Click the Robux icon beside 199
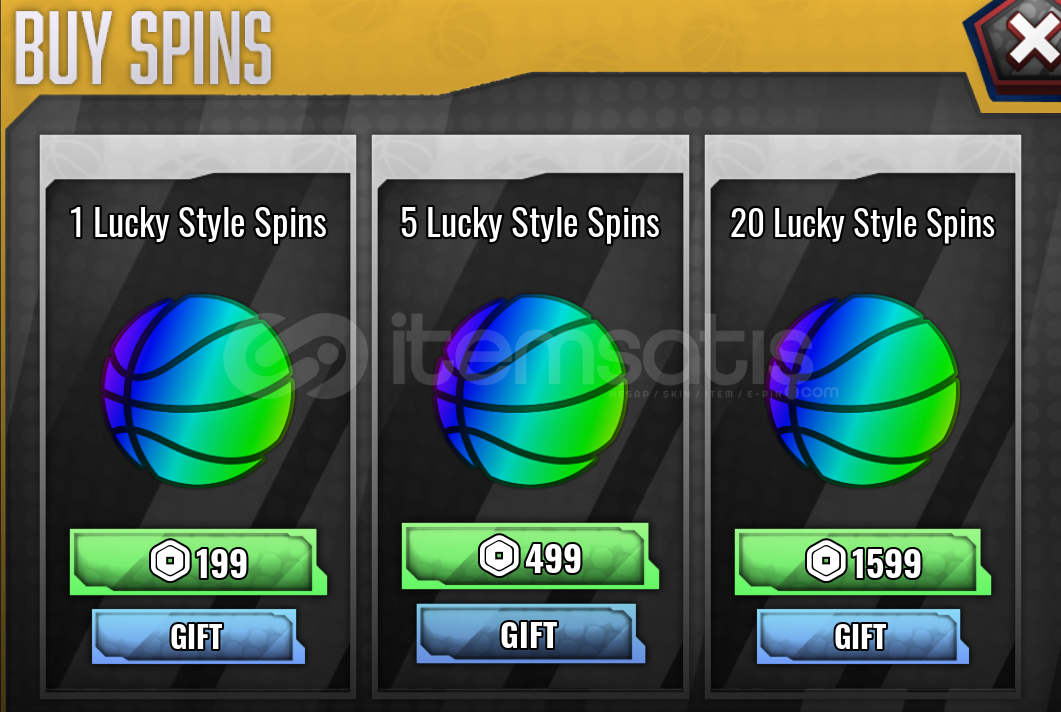1061x712 pixels. (x=169, y=560)
